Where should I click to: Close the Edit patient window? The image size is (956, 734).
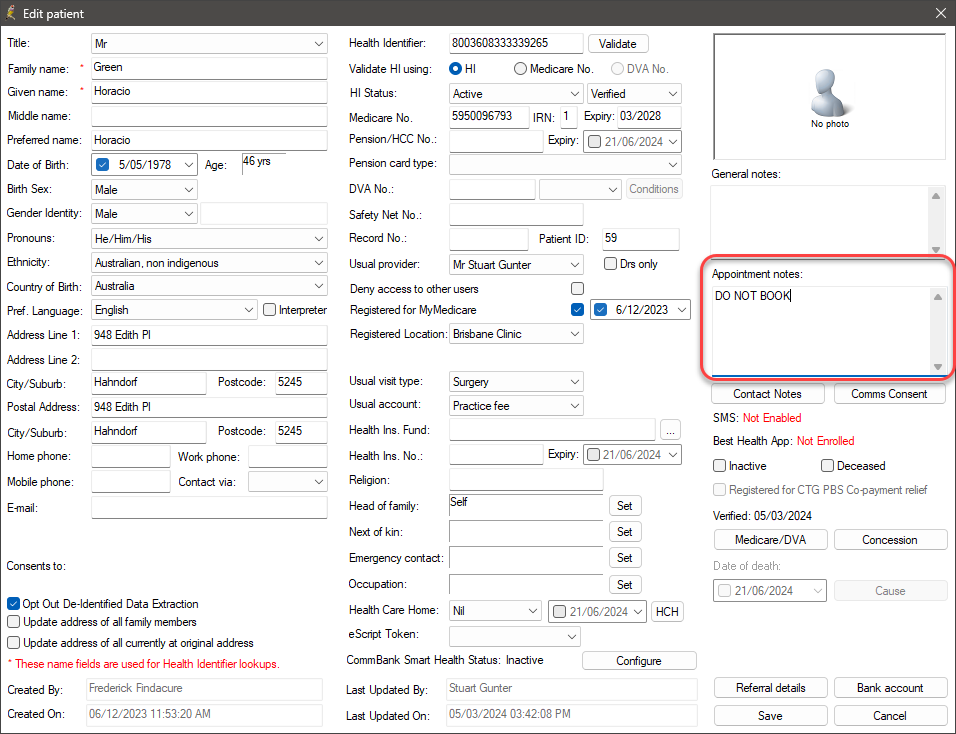(941, 13)
